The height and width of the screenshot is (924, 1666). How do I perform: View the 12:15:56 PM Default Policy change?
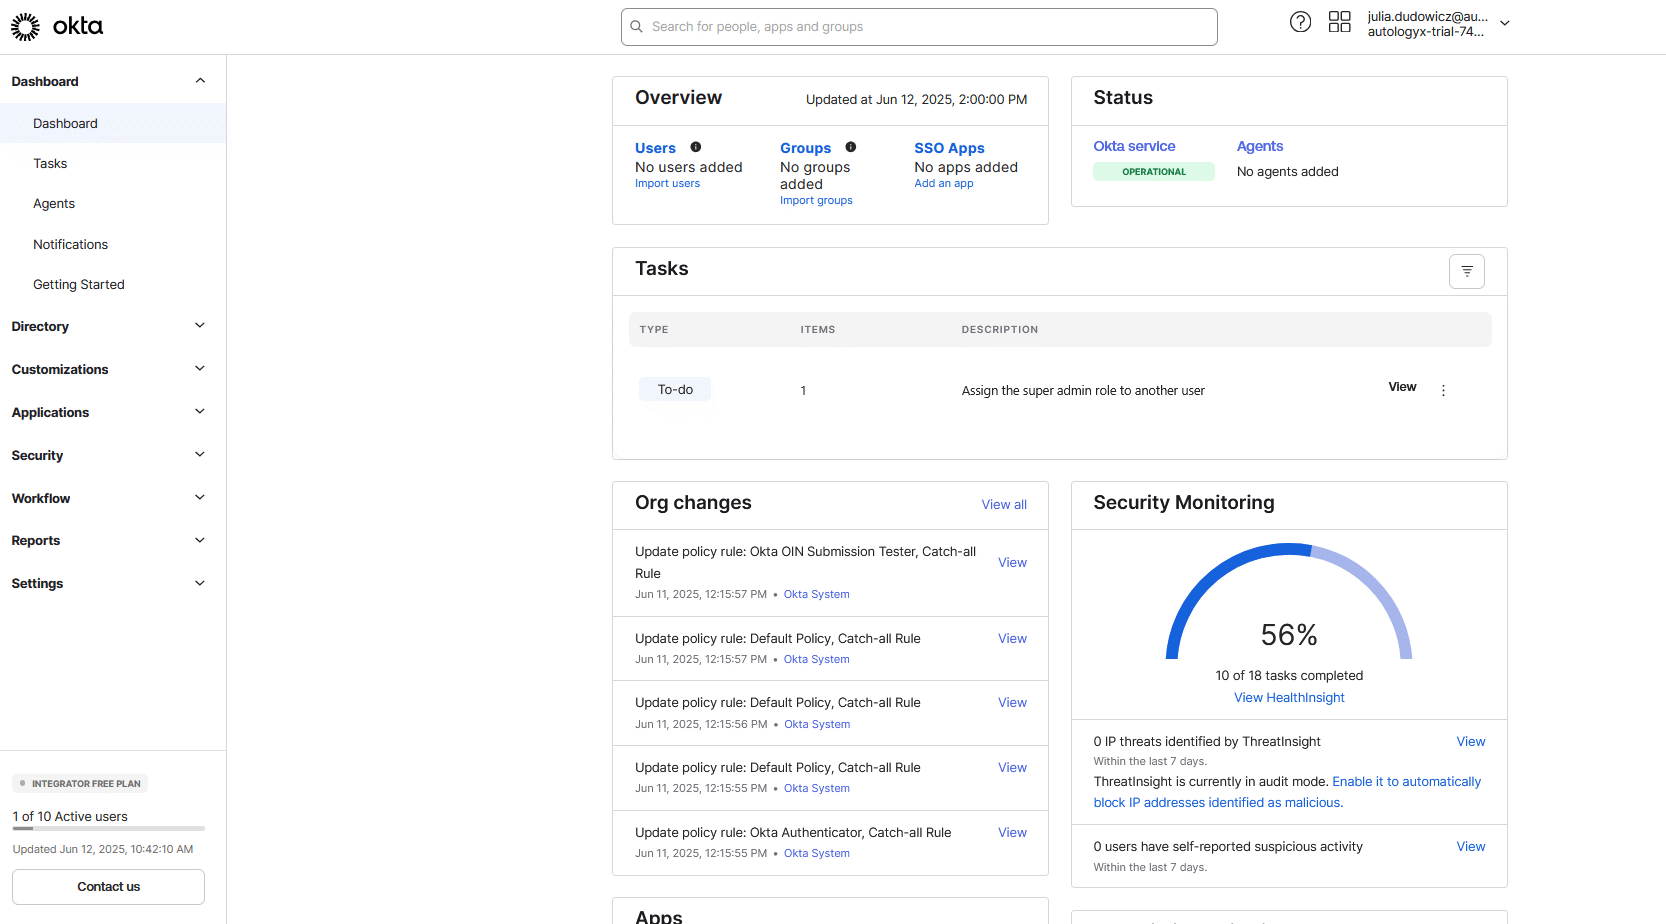[x=1012, y=703]
